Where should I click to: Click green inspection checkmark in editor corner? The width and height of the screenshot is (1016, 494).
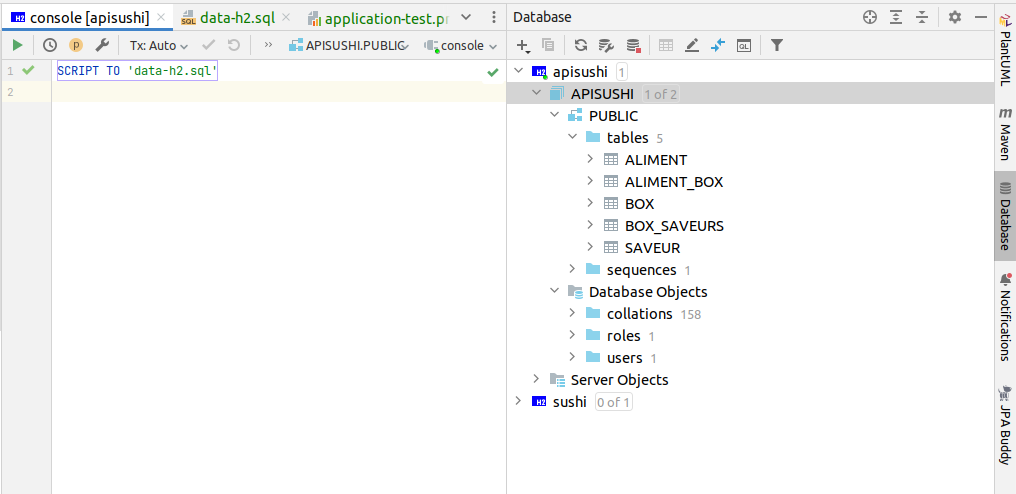493,72
